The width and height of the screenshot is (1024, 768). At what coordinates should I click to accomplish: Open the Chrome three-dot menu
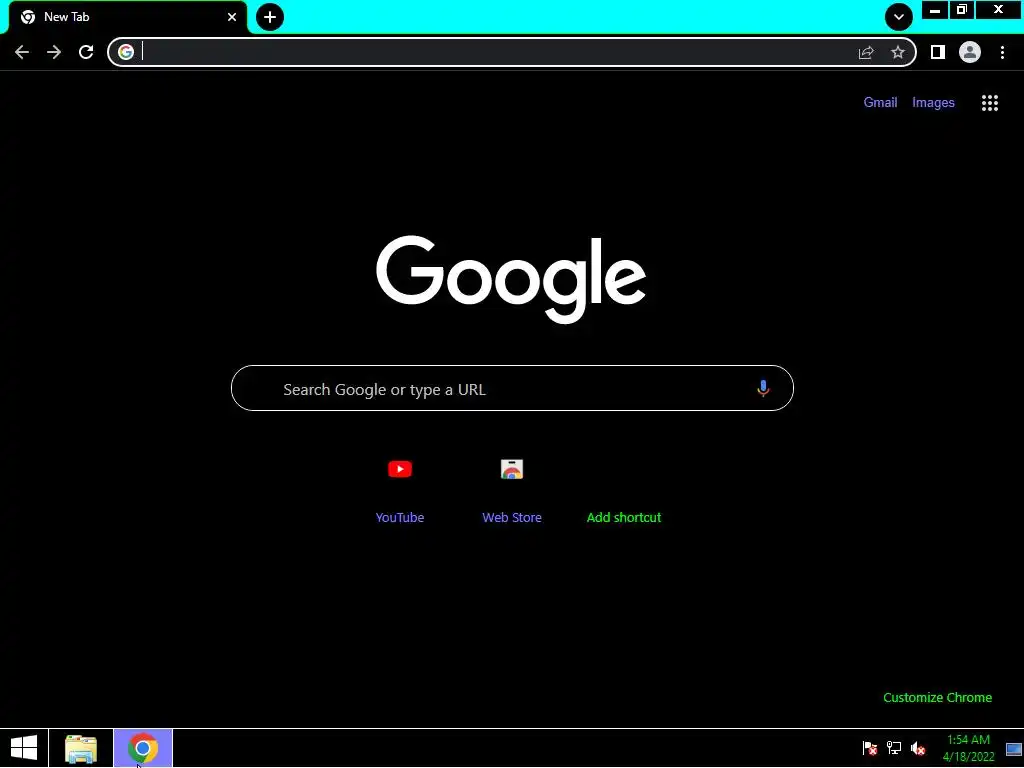(1002, 52)
